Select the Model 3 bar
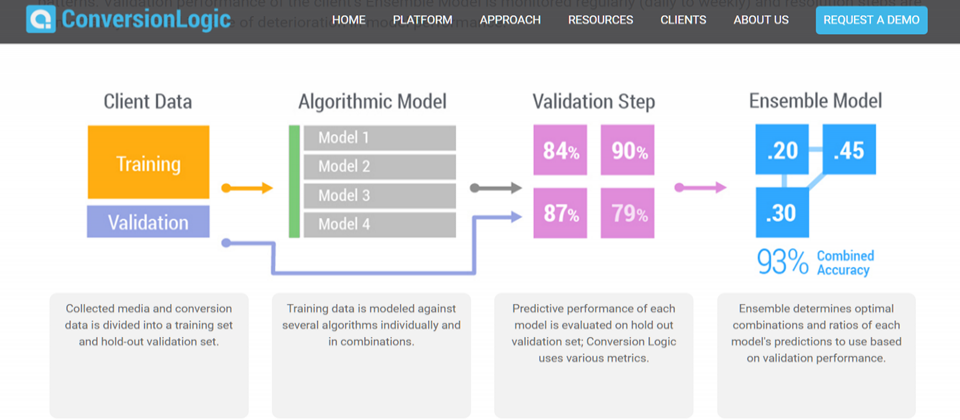The width and height of the screenshot is (960, 420). click(380, 196)
